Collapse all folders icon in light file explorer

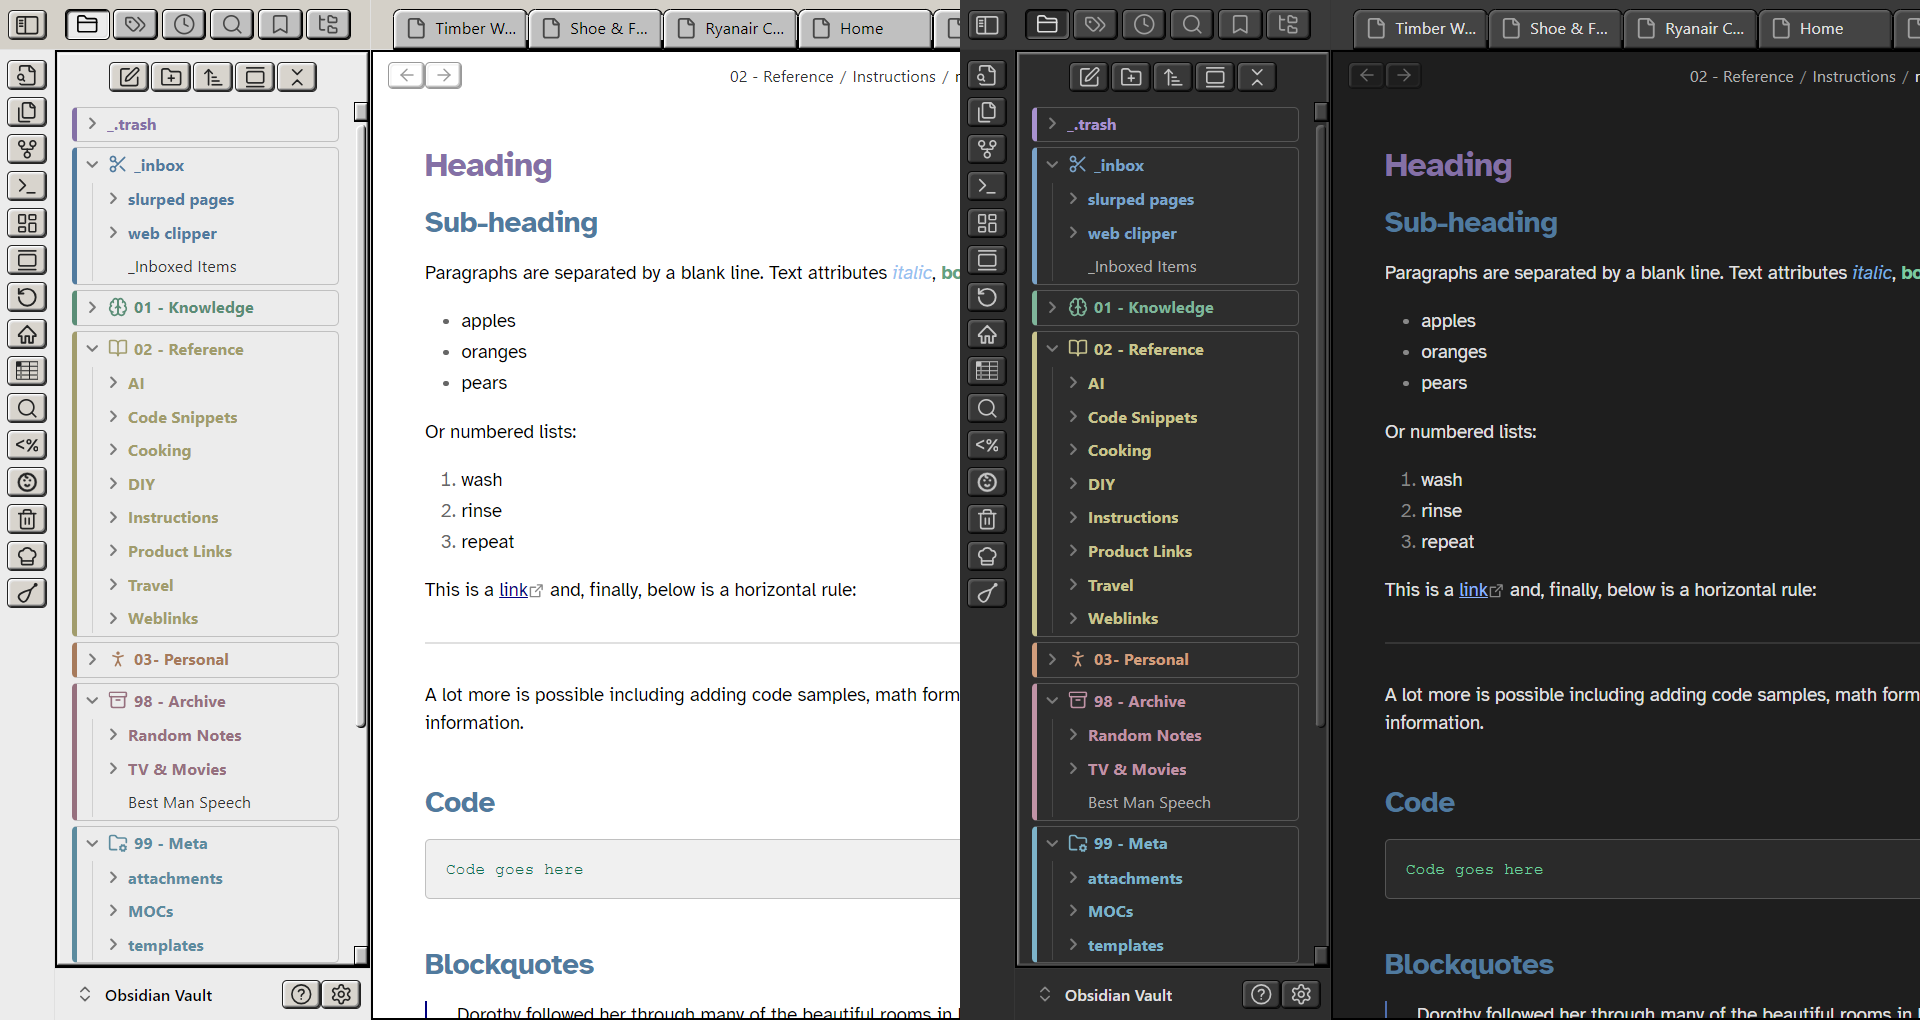297,77
